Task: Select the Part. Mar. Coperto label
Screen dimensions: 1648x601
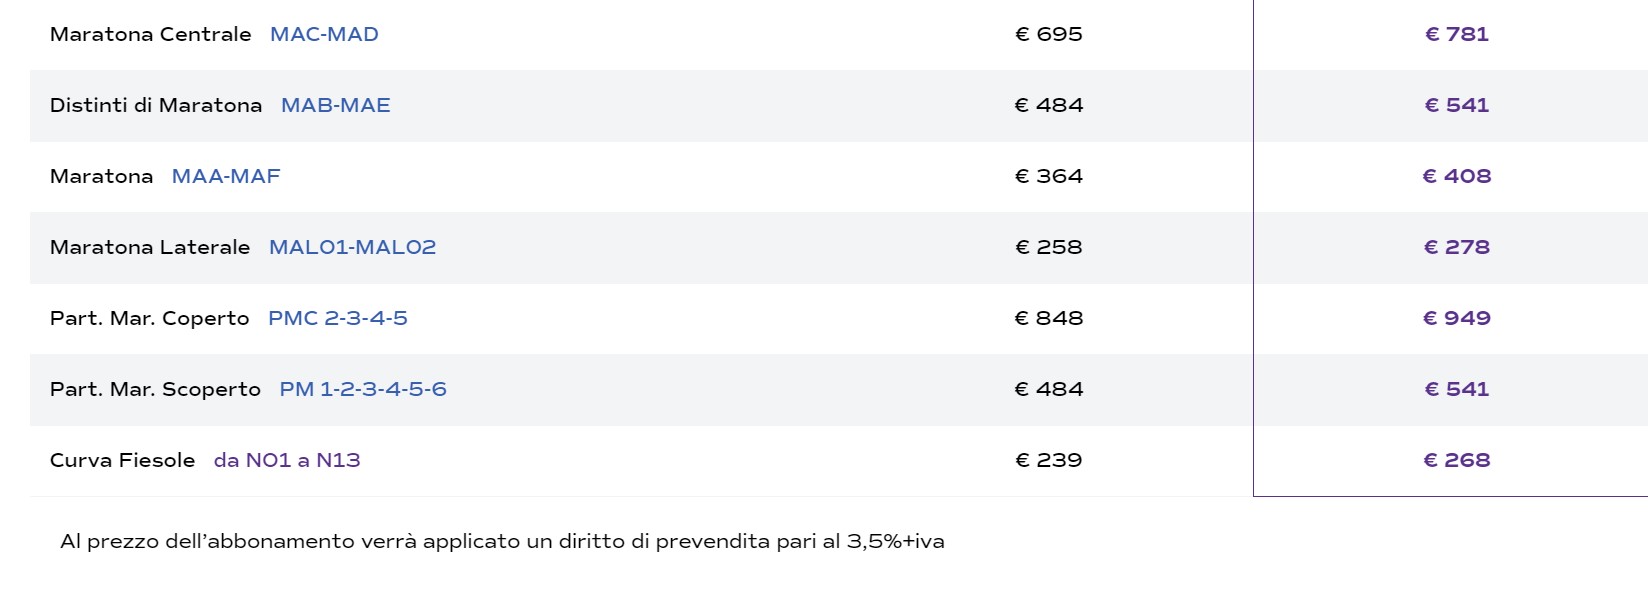Action: (149, 318)
